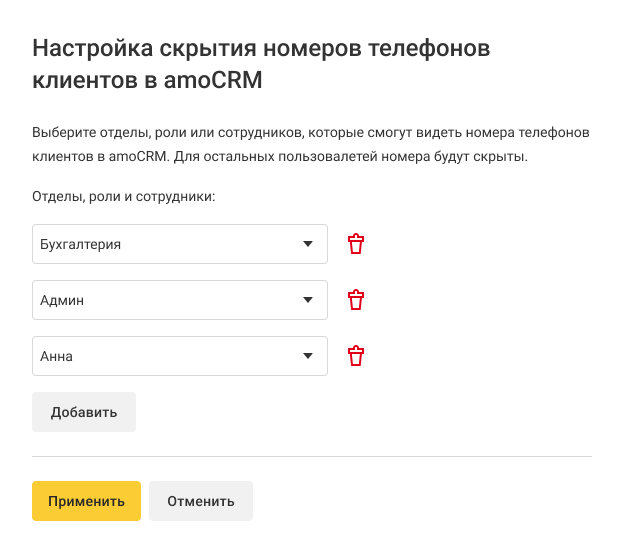Expand the Админ selector using its arrow
The image size is (624, 553).
click(x=308, y=300)
